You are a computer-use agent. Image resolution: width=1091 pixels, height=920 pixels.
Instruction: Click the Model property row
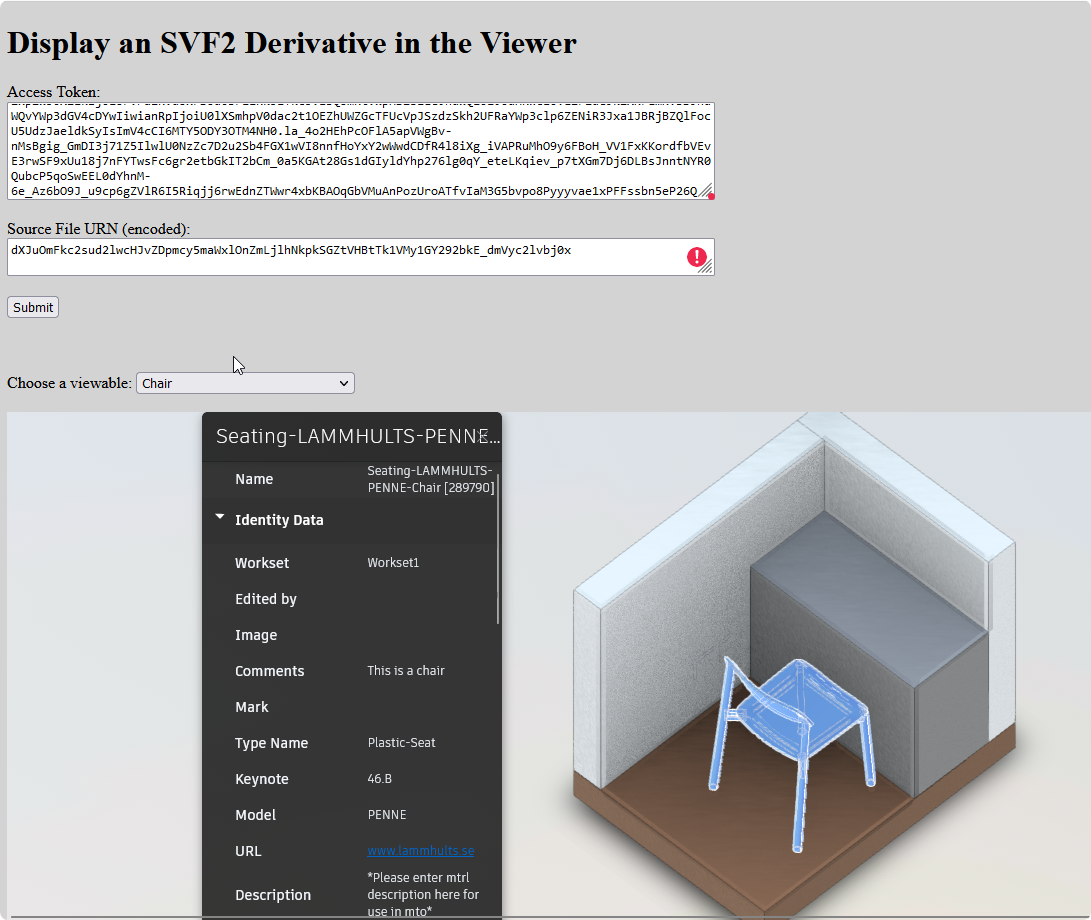[350, 815]
